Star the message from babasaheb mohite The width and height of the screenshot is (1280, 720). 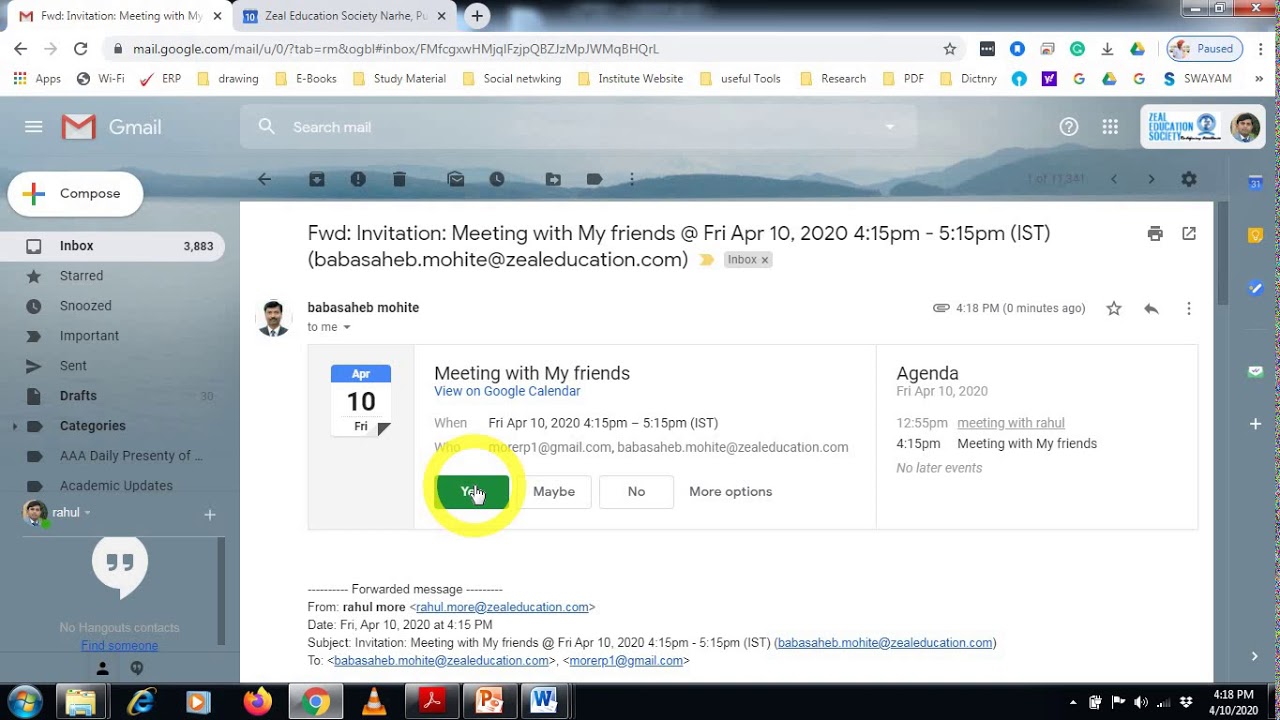tap(1114, 309)
